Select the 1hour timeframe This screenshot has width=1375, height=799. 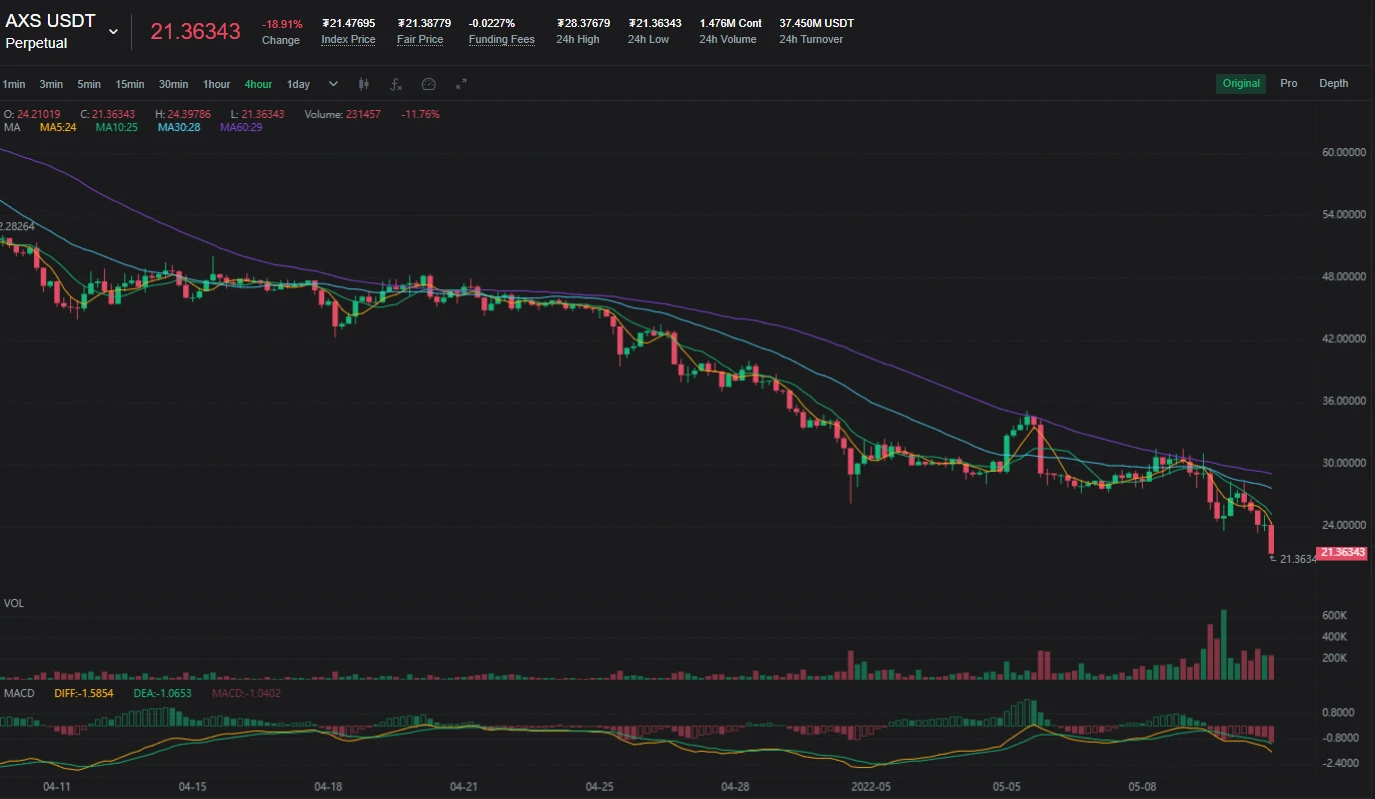[x=216, y=84]
